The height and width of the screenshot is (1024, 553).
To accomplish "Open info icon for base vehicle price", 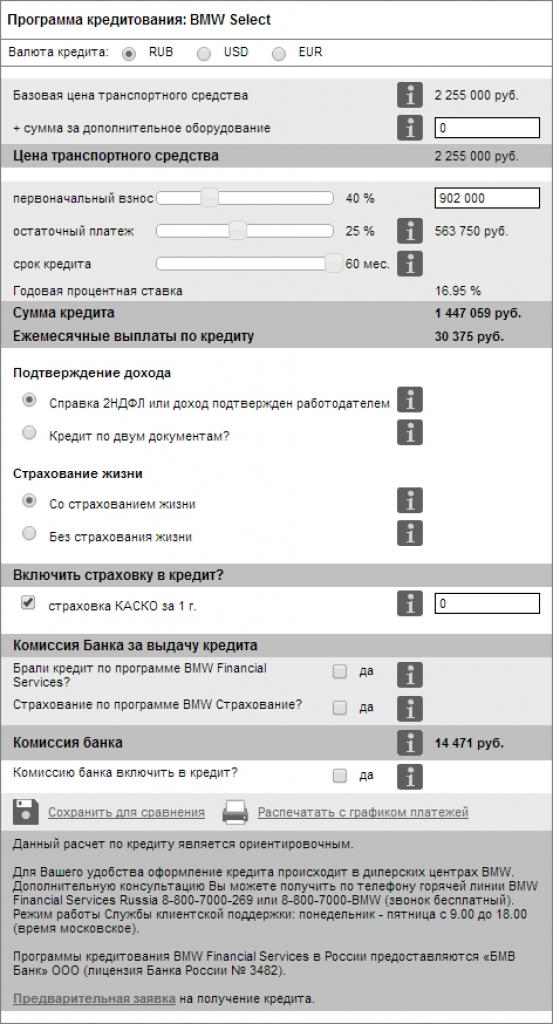I will tap(410, 95).
